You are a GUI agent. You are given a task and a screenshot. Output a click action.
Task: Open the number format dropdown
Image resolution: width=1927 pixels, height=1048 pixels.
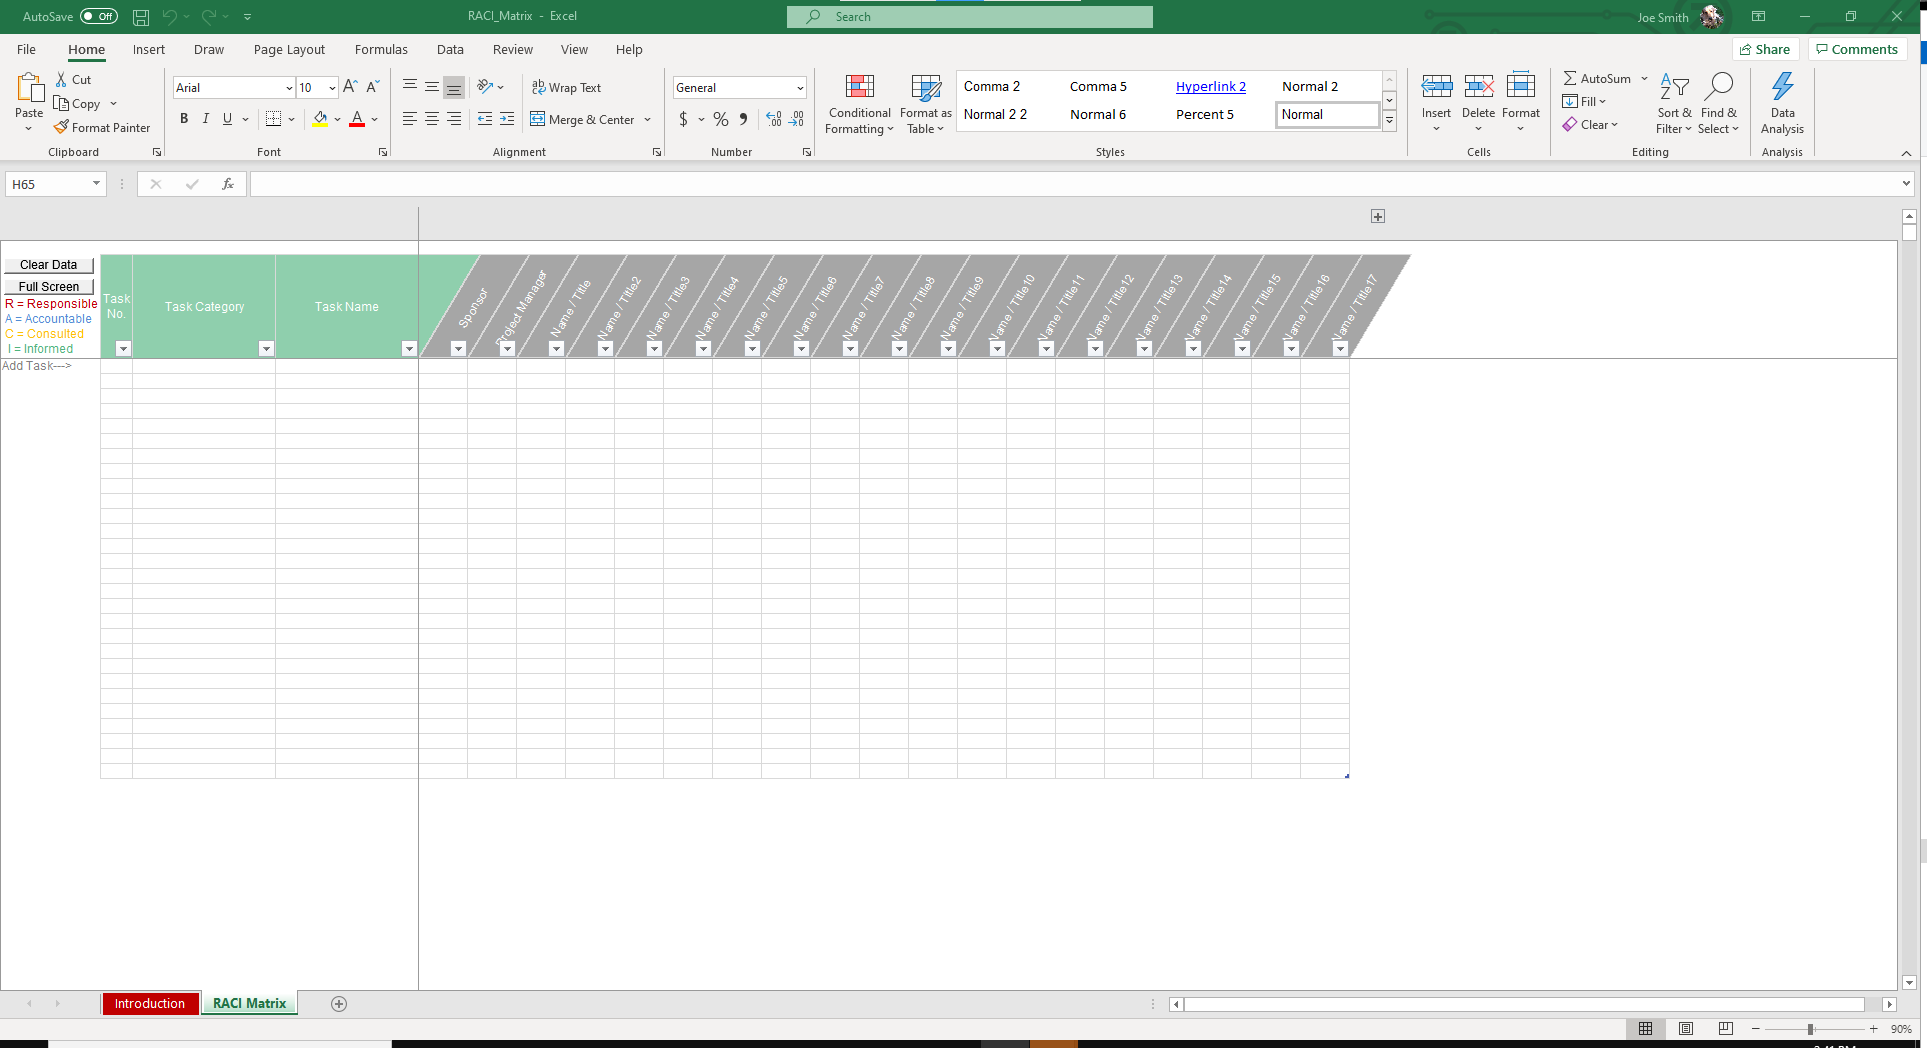(800, 88)
